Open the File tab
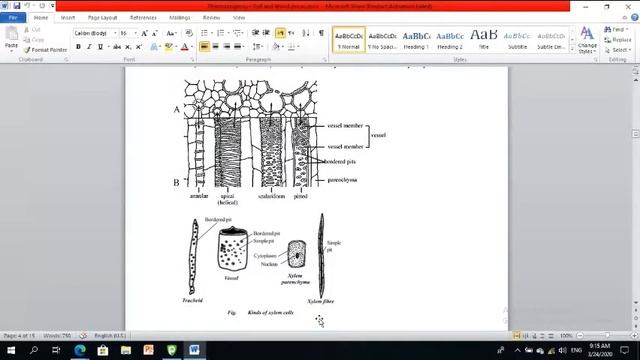Screen dimensions: 640x360 13,18
